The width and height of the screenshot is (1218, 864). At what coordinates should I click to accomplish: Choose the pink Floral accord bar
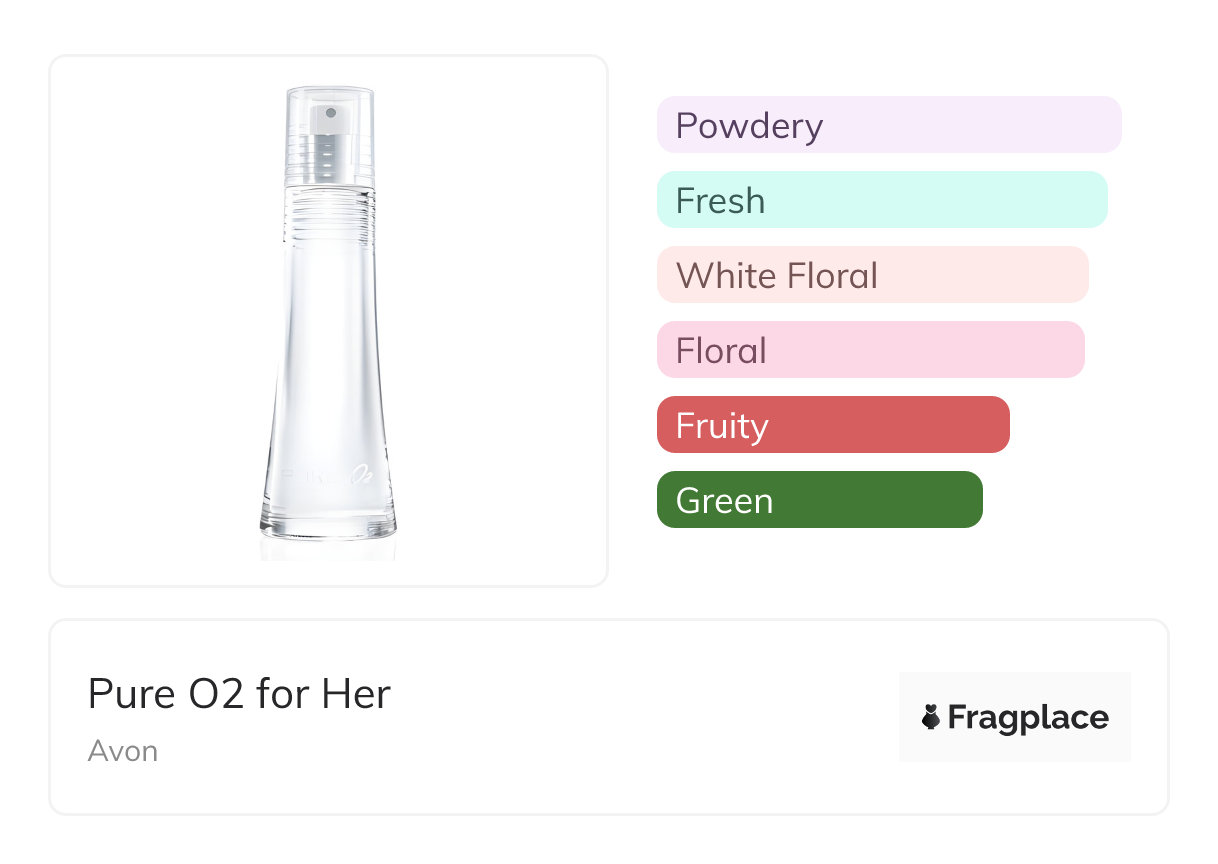click(x=870, y=350)
